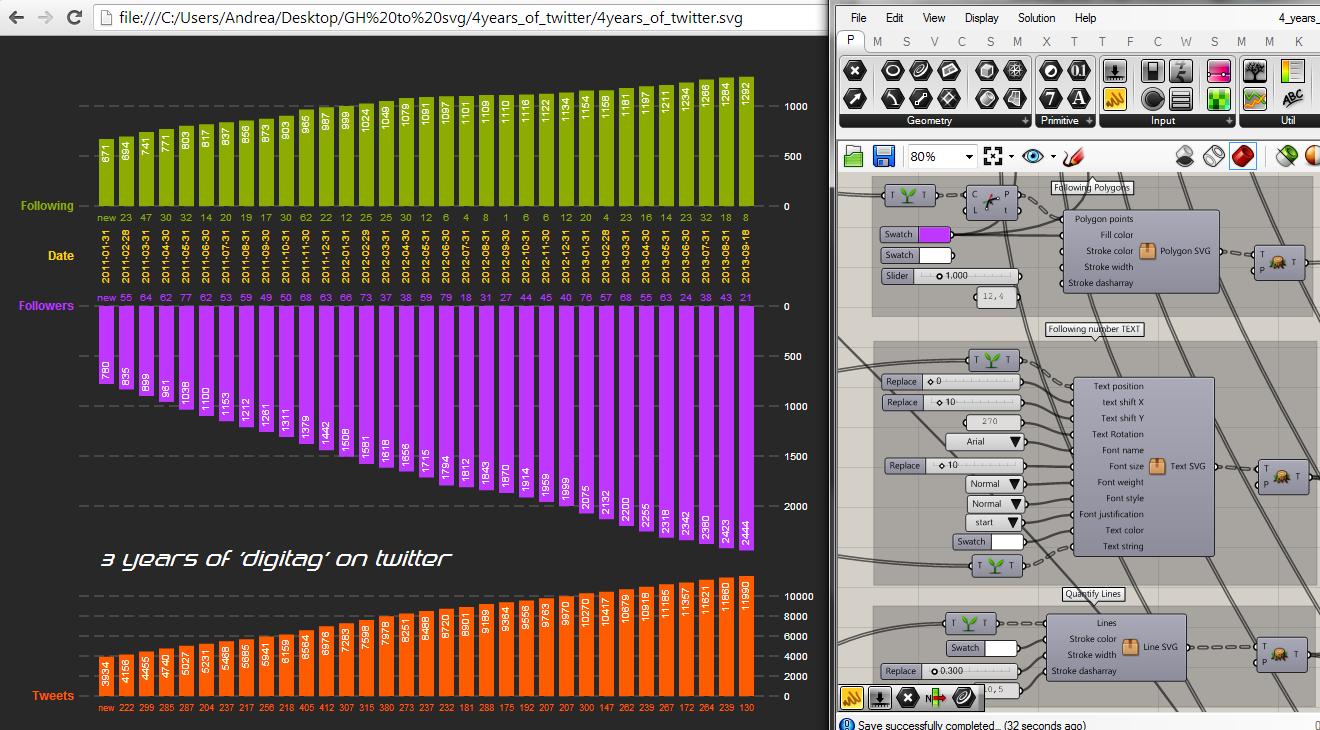
Task: Open the Solution menu
Action: coord(1036,18)
